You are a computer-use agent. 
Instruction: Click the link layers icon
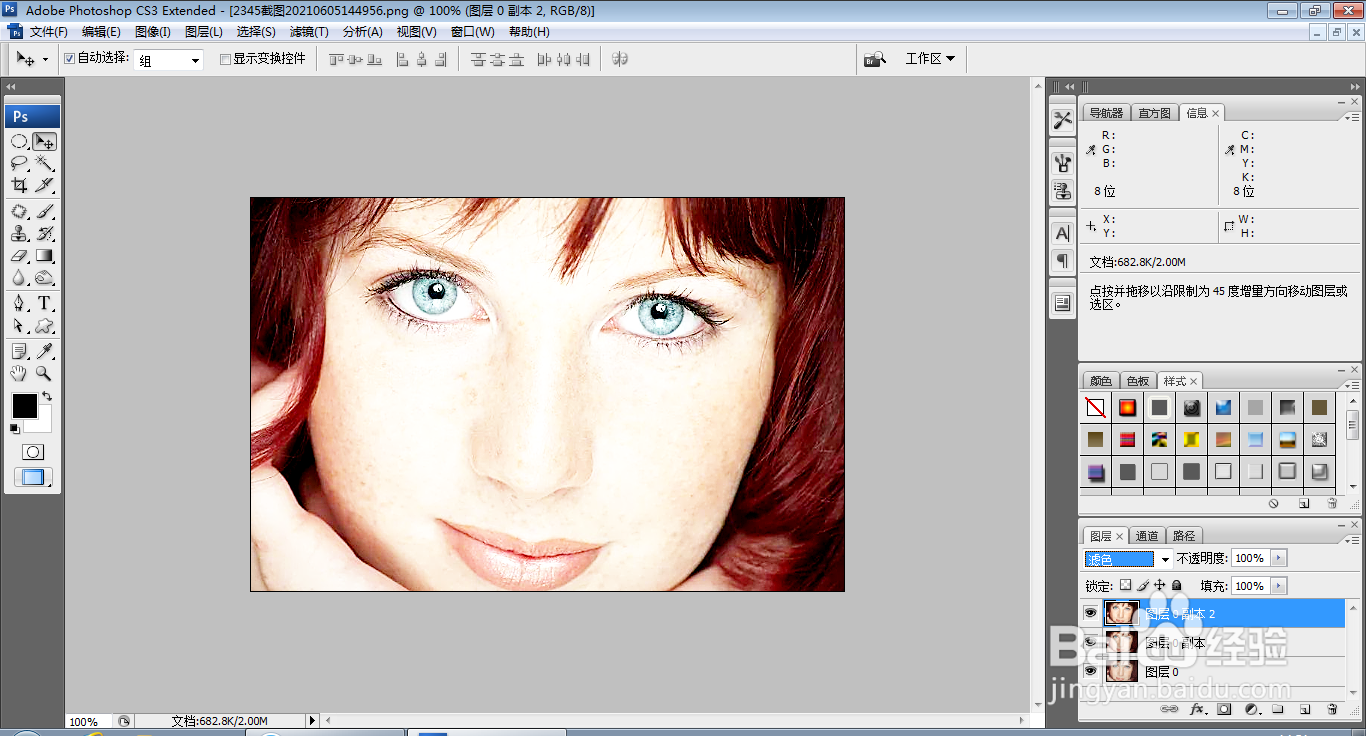point(1167,709)
